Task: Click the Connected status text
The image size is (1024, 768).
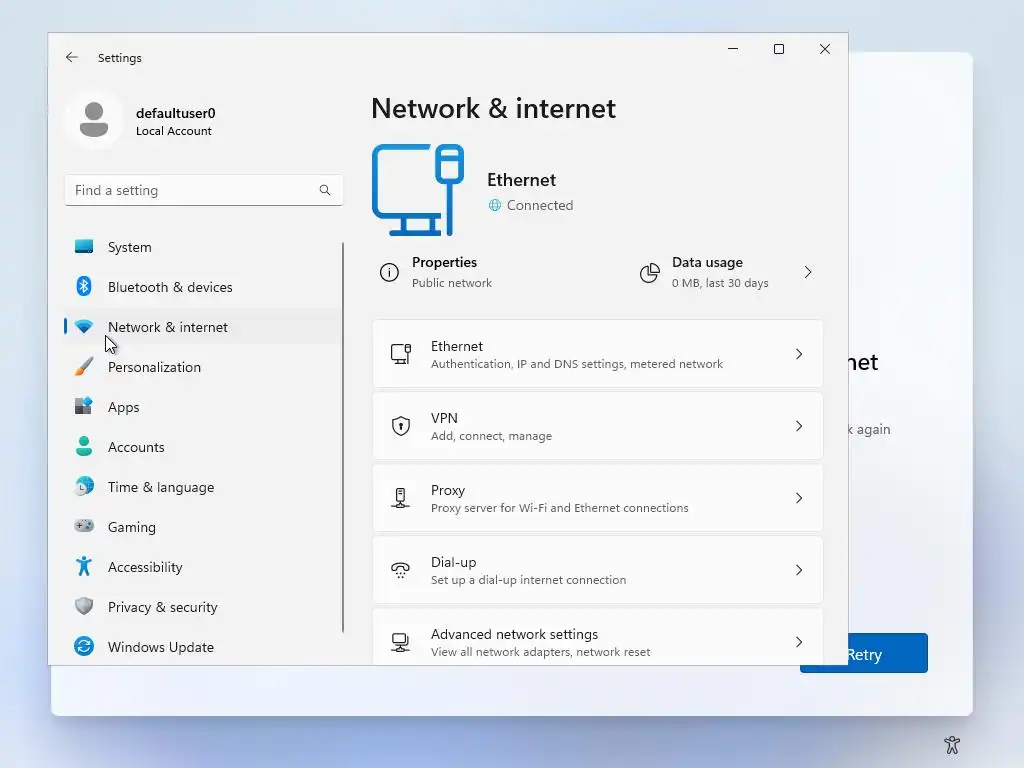Action: click(x=540, y=205)
